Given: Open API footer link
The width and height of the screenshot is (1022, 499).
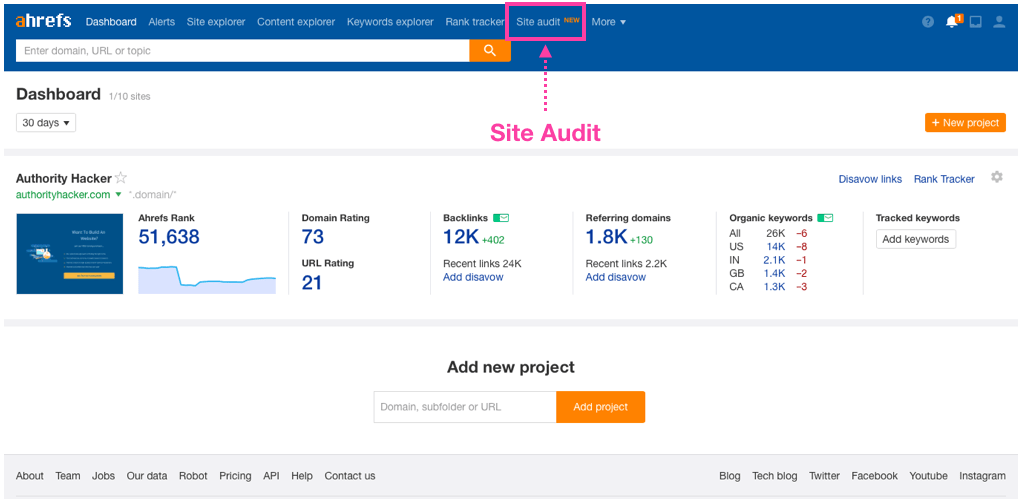Looking at the screenshot, I should pos(271,476).
